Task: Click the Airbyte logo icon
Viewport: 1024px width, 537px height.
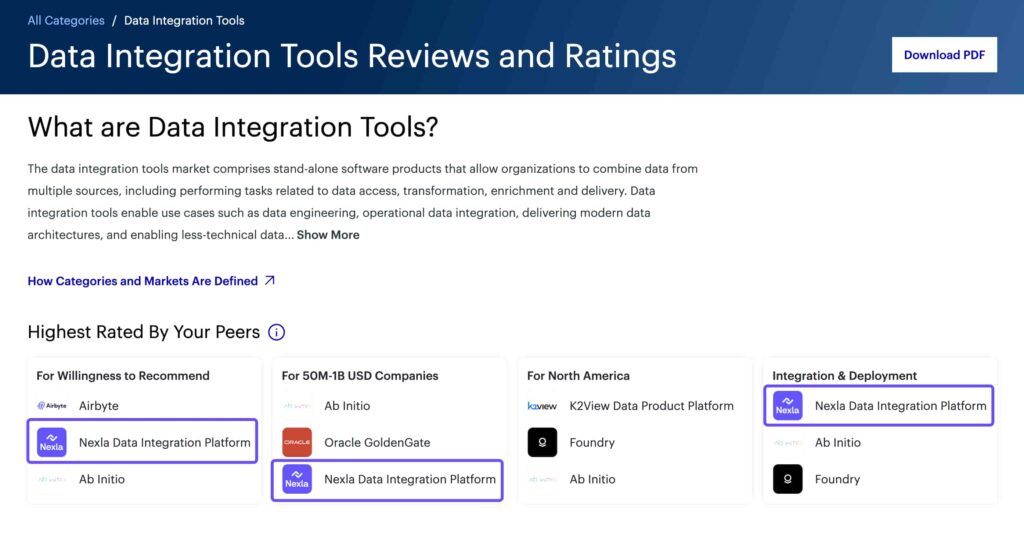Action: pyautogui.click(x=52, y=406)
